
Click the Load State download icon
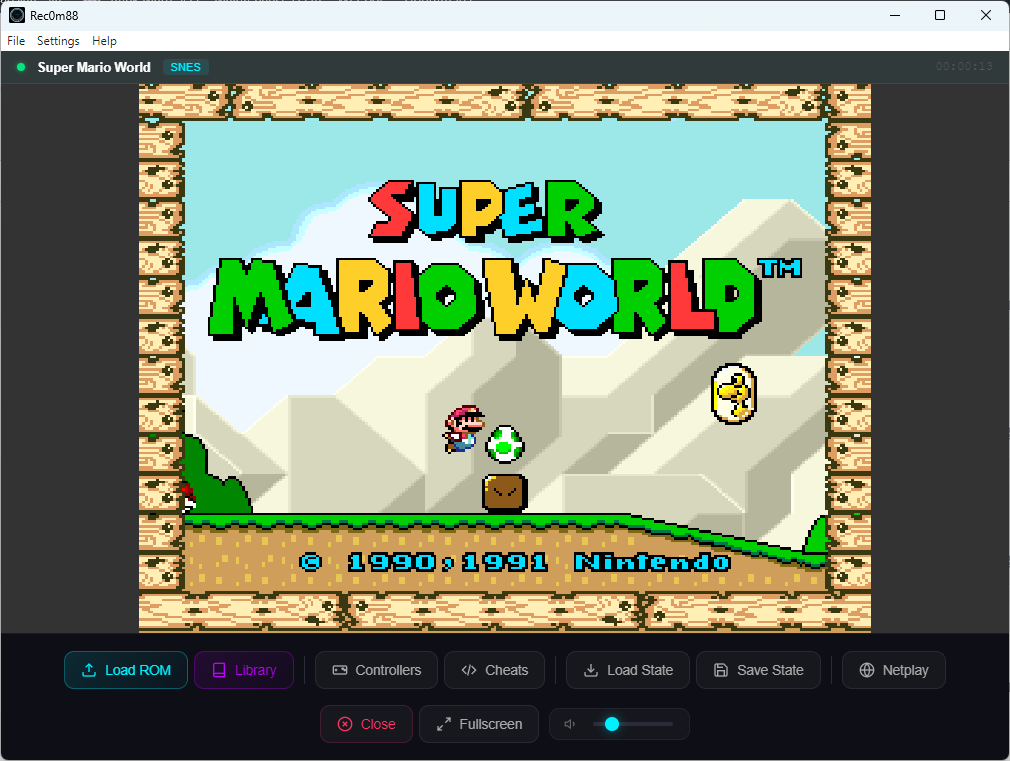pyautogui.click(x=591, y=670)
